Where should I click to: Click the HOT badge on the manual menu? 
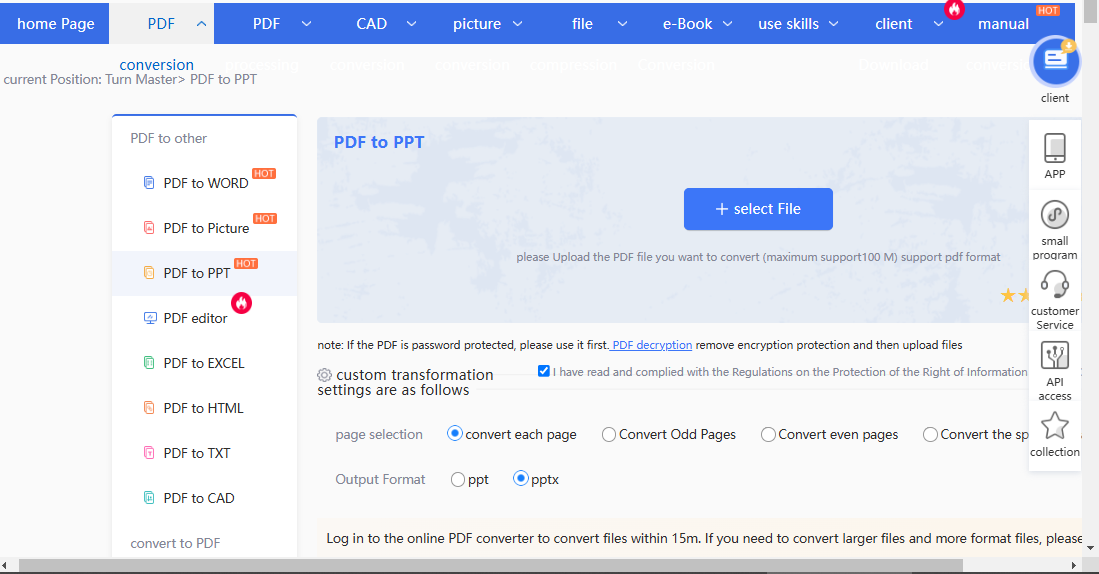coord(1048,11)
